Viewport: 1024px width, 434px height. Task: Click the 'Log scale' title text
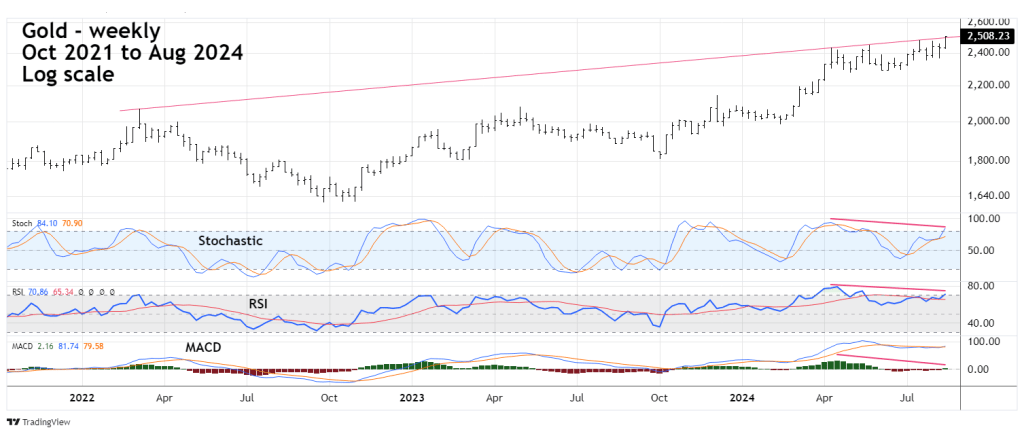point(67,74)
